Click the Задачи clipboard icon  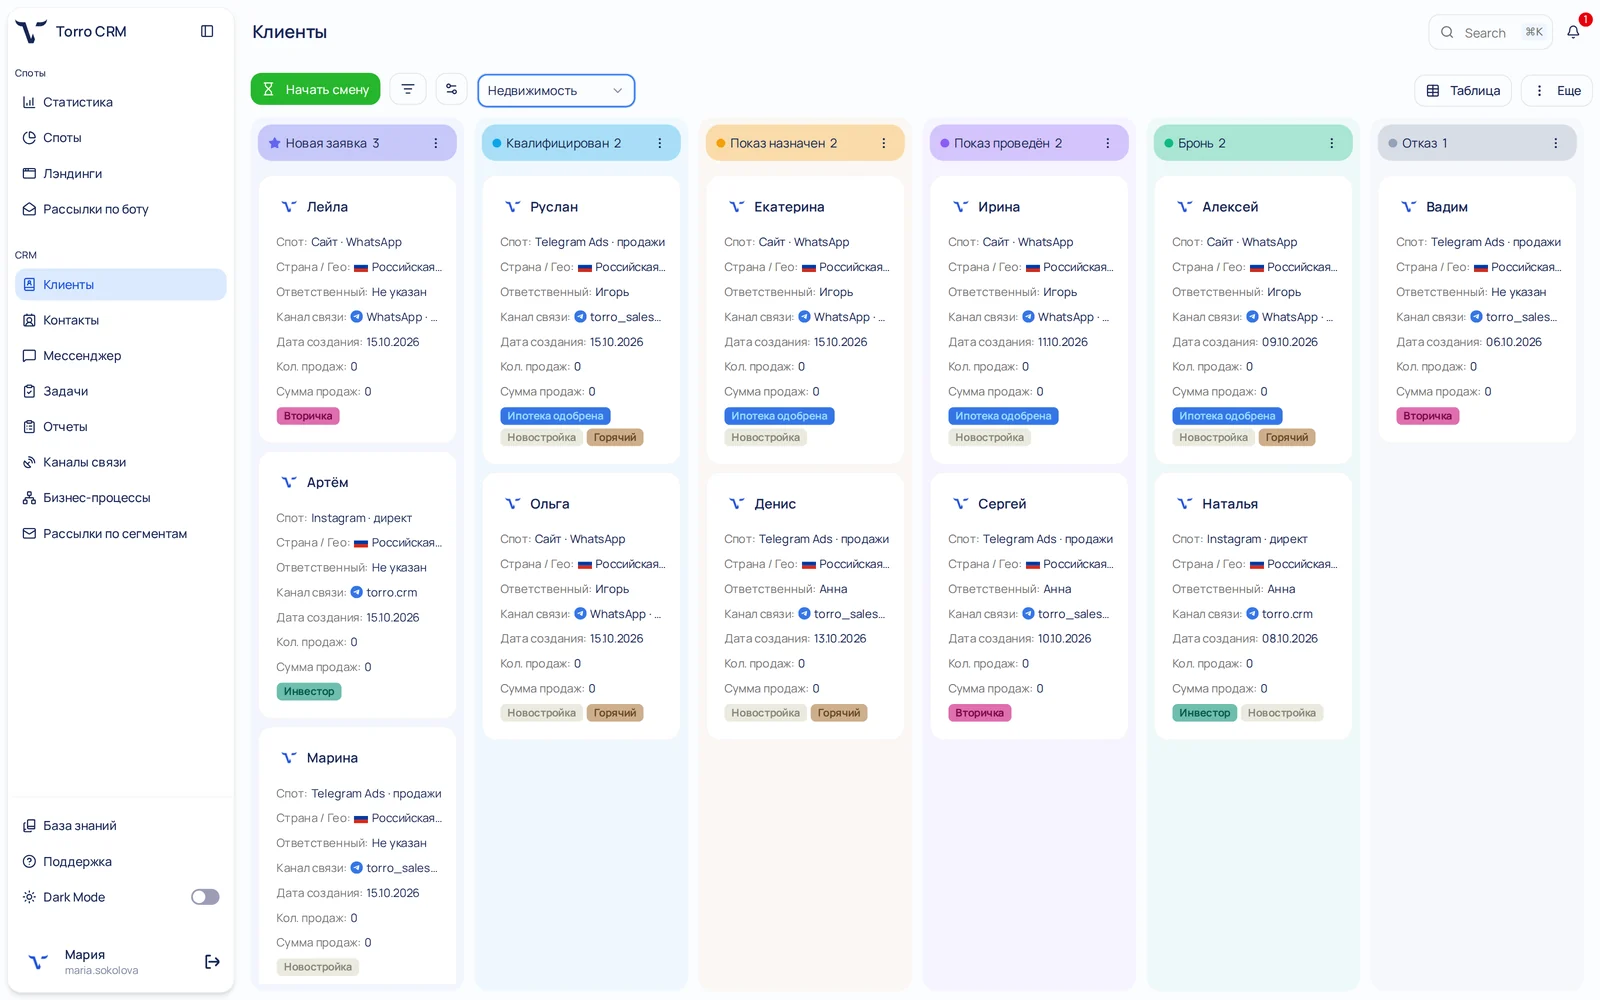(x=29, y=391)
